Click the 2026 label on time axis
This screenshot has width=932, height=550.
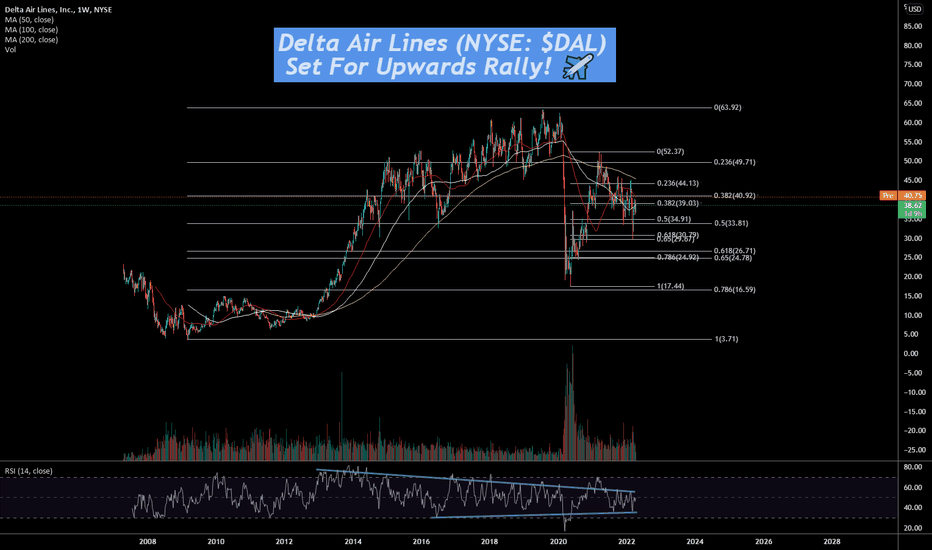click(764, 542)
